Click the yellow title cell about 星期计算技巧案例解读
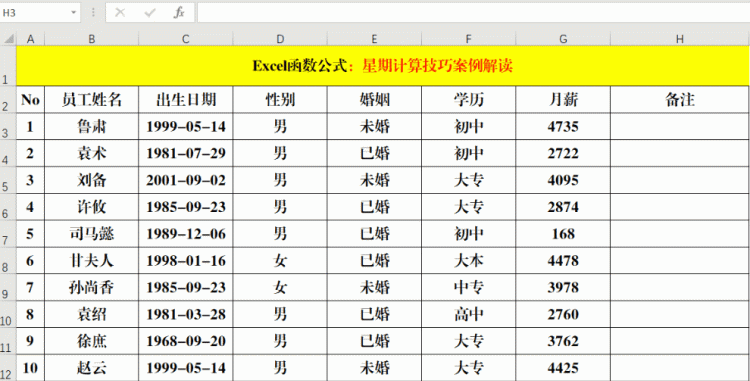Image resolution: width=750 pixels, height=381 pixels. 383,66
